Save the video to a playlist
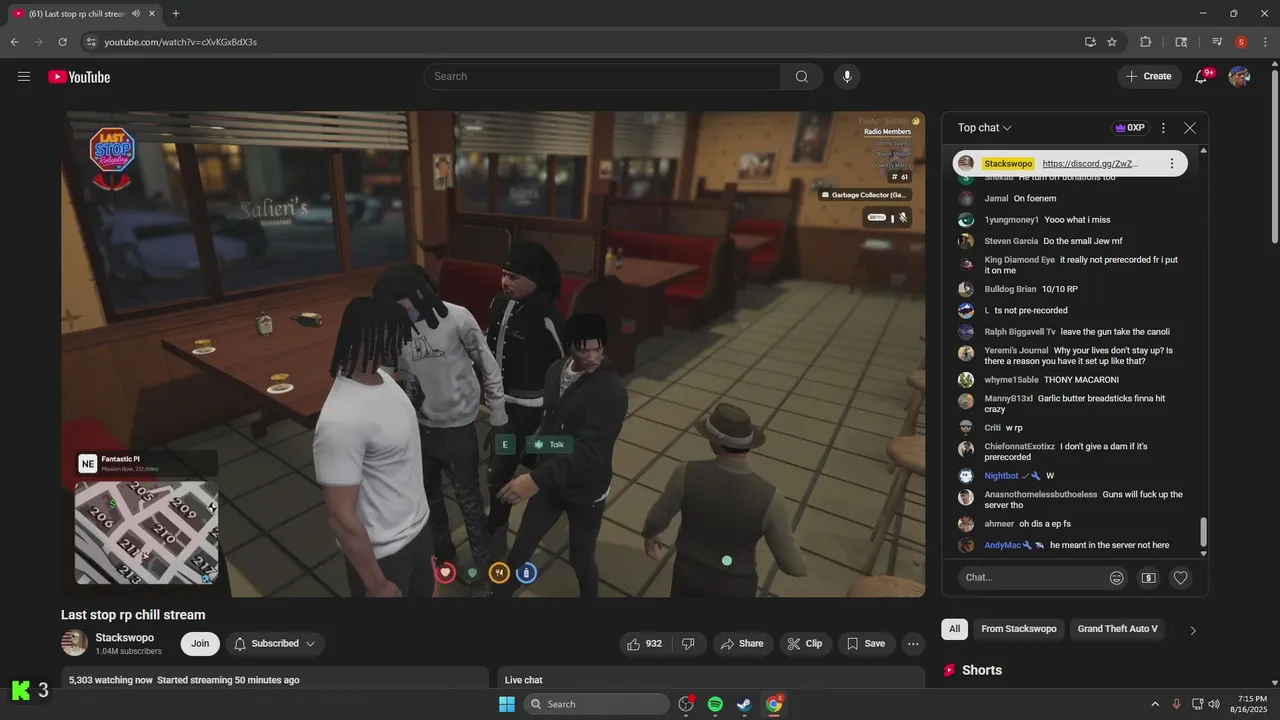Image resolution: width=1280 pixels, height=720 pixels. [x=866, y=644]
